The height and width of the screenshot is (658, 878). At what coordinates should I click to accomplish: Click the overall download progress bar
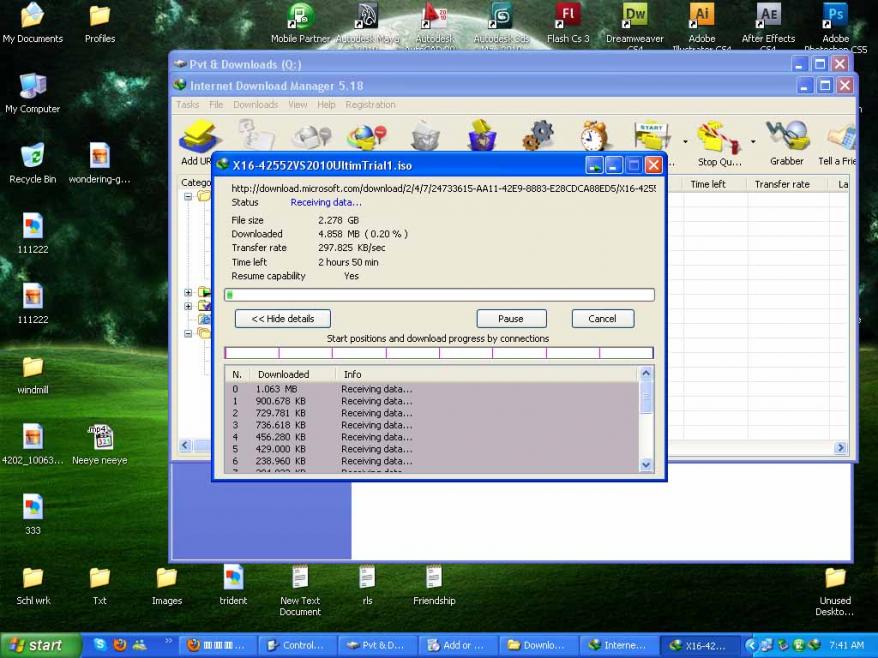click(x=439, y=295)
